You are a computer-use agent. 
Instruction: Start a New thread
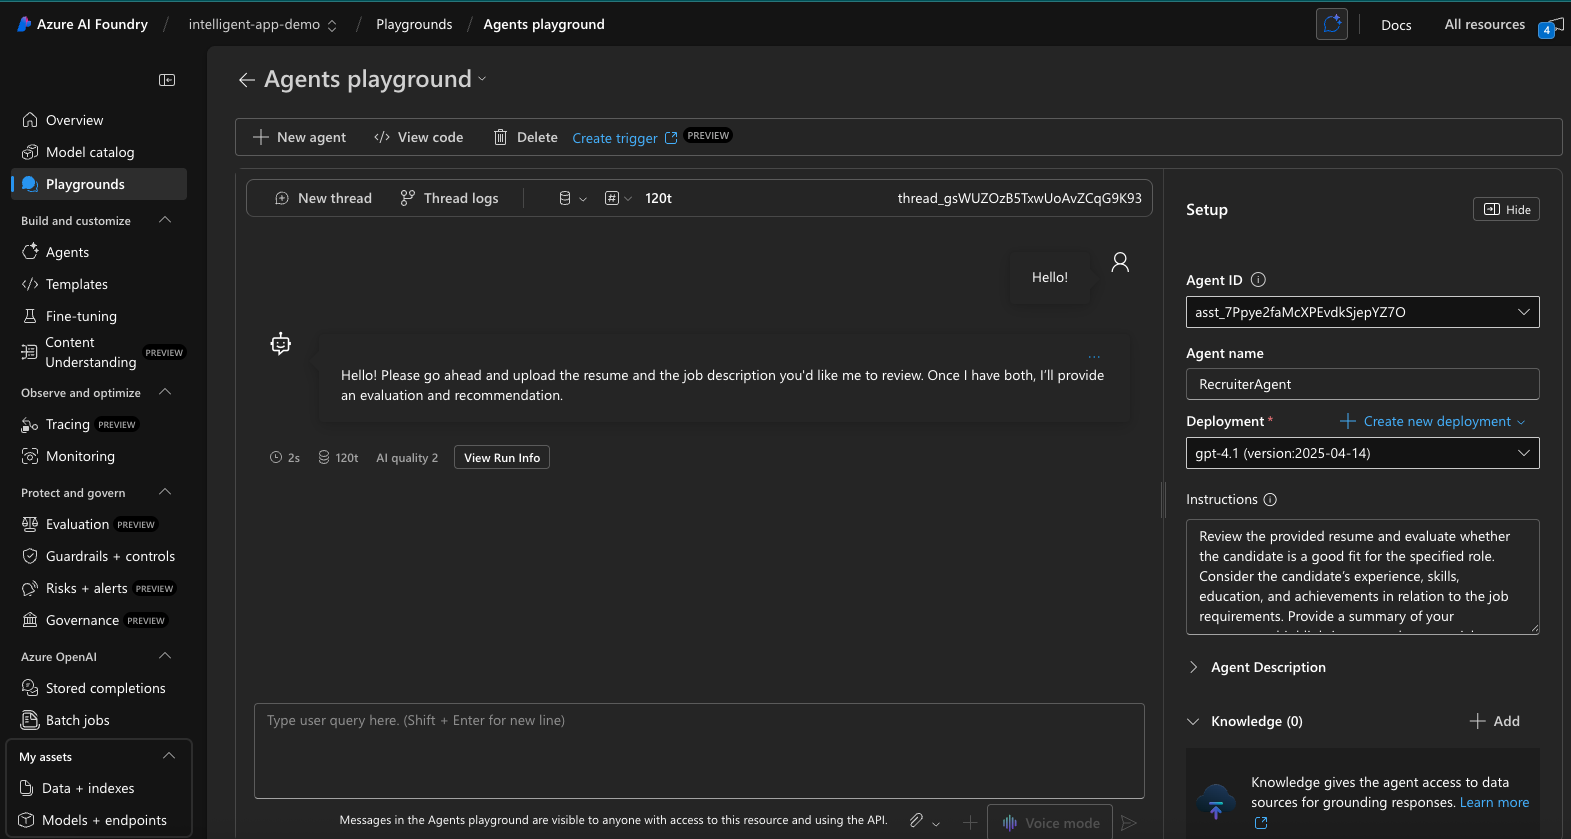(x=323, y=198)
